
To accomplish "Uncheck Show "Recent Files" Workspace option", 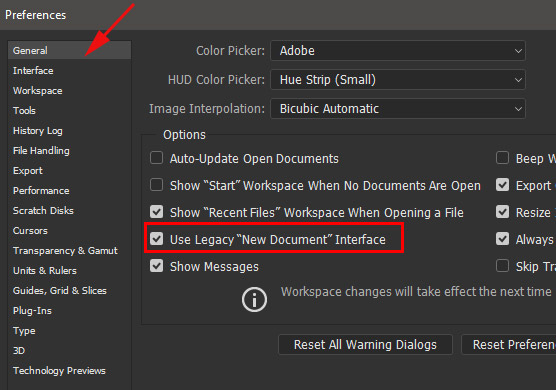I will click(x=156, y=212).
